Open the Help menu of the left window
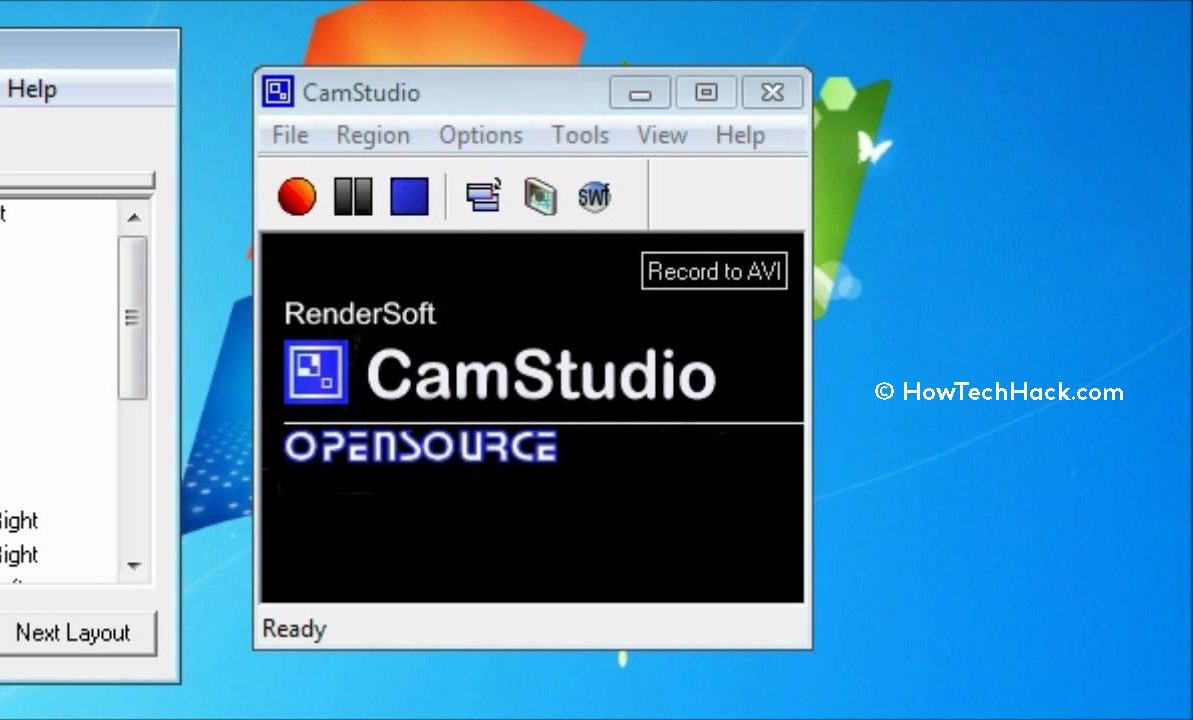The height and width of the screenshot is (720, 1193). click(31, 88)
